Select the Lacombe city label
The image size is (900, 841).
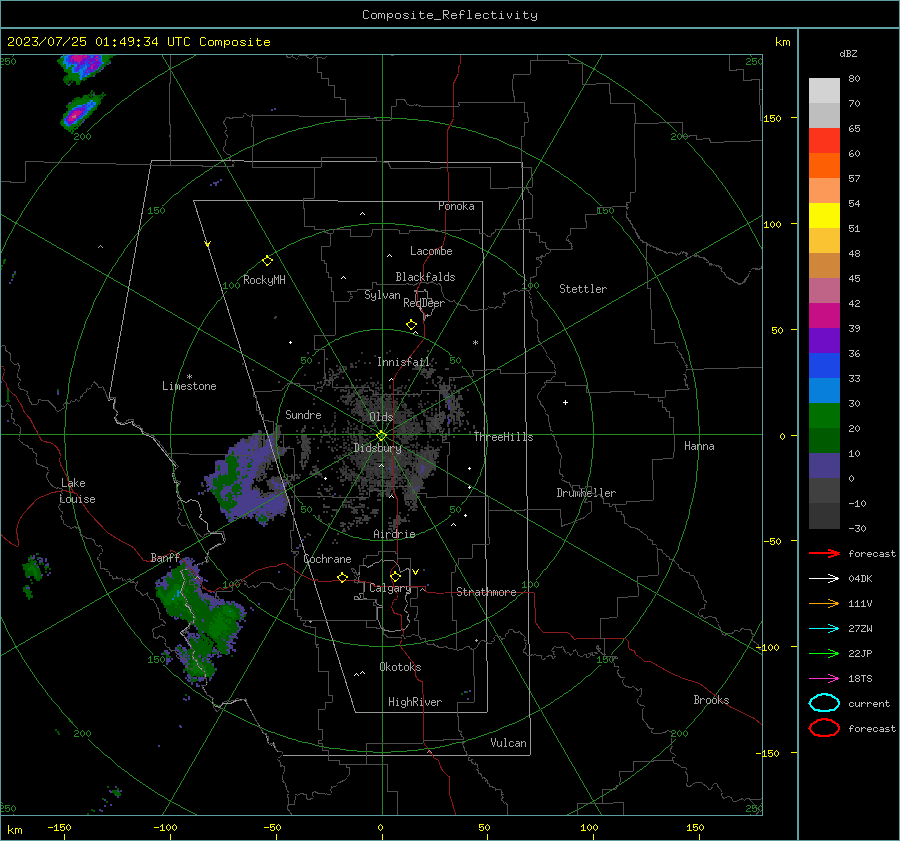tap(431, 251)
